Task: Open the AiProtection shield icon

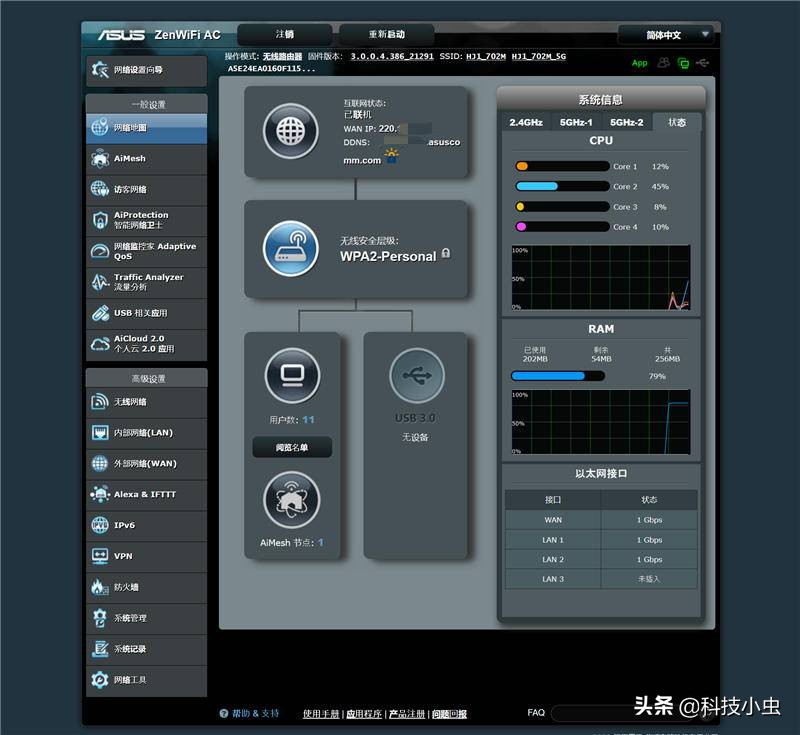Action: click(x=100, y=220)
